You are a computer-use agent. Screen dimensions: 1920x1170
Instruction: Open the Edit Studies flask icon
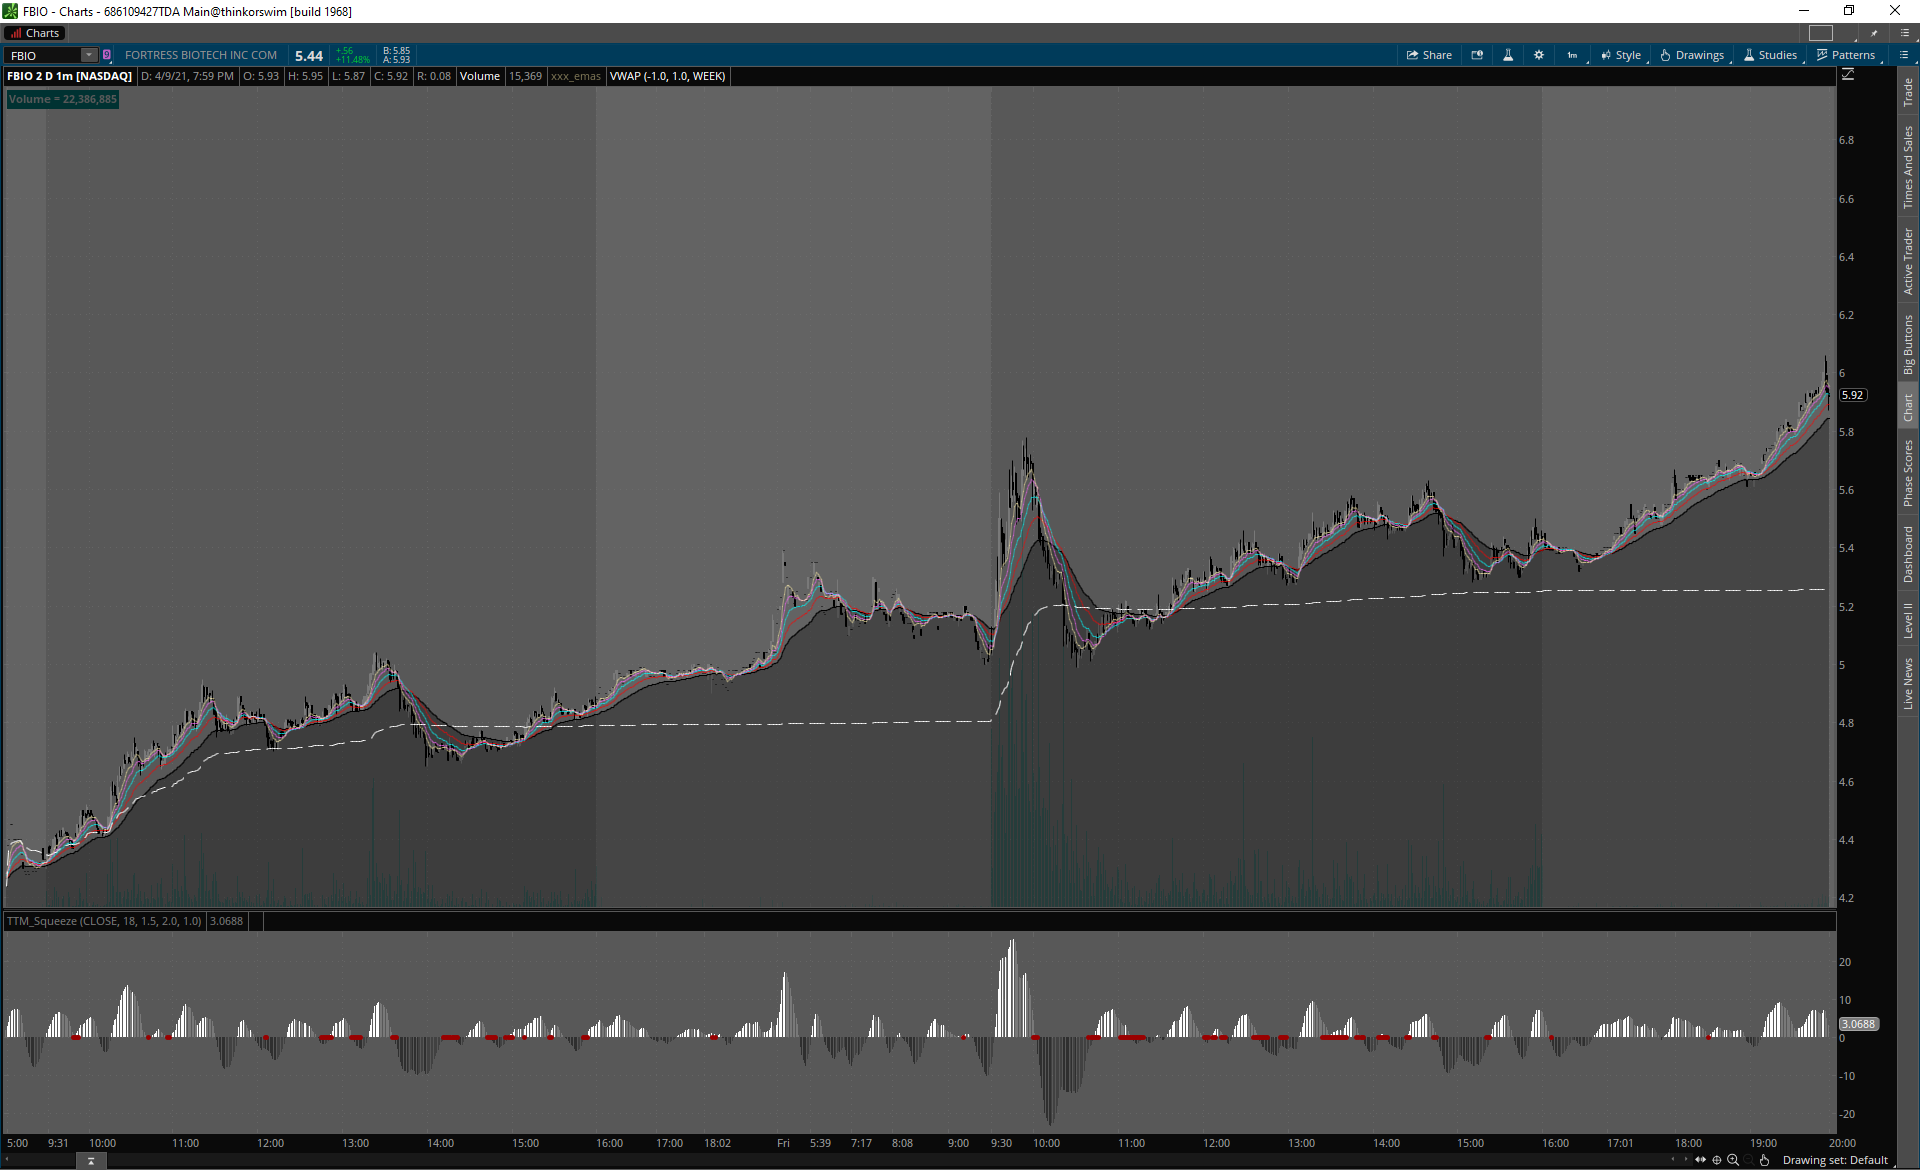pos(1508,55)
